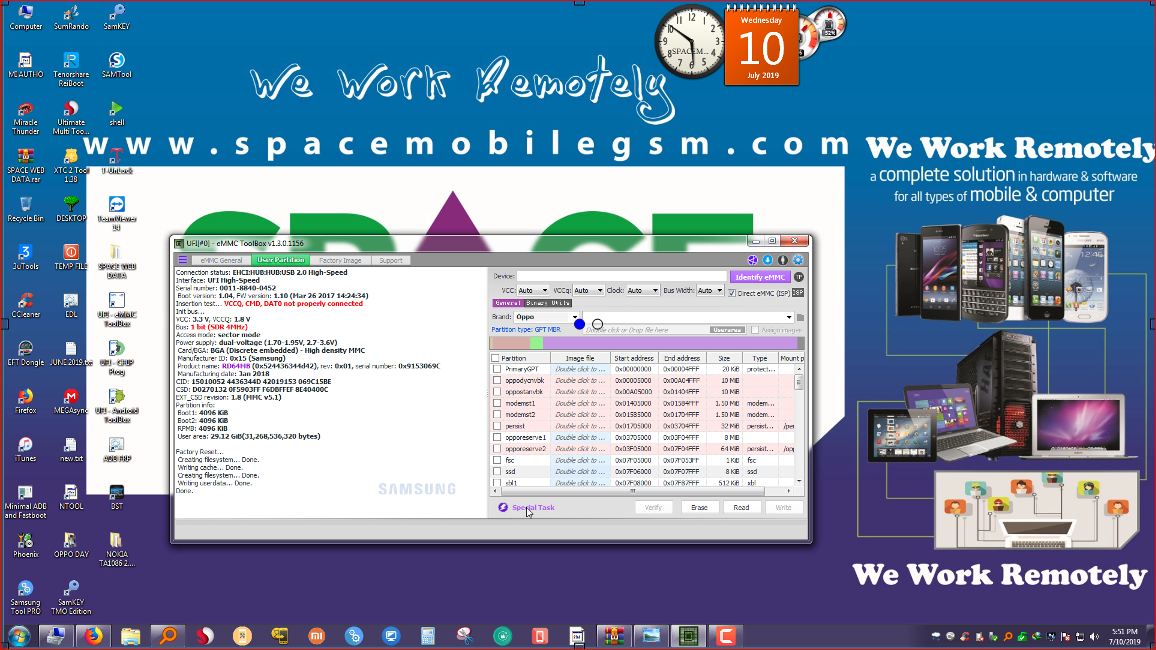Click the Device input field
The width and height of the screenshot is (1156, 650).
(621, 276)
